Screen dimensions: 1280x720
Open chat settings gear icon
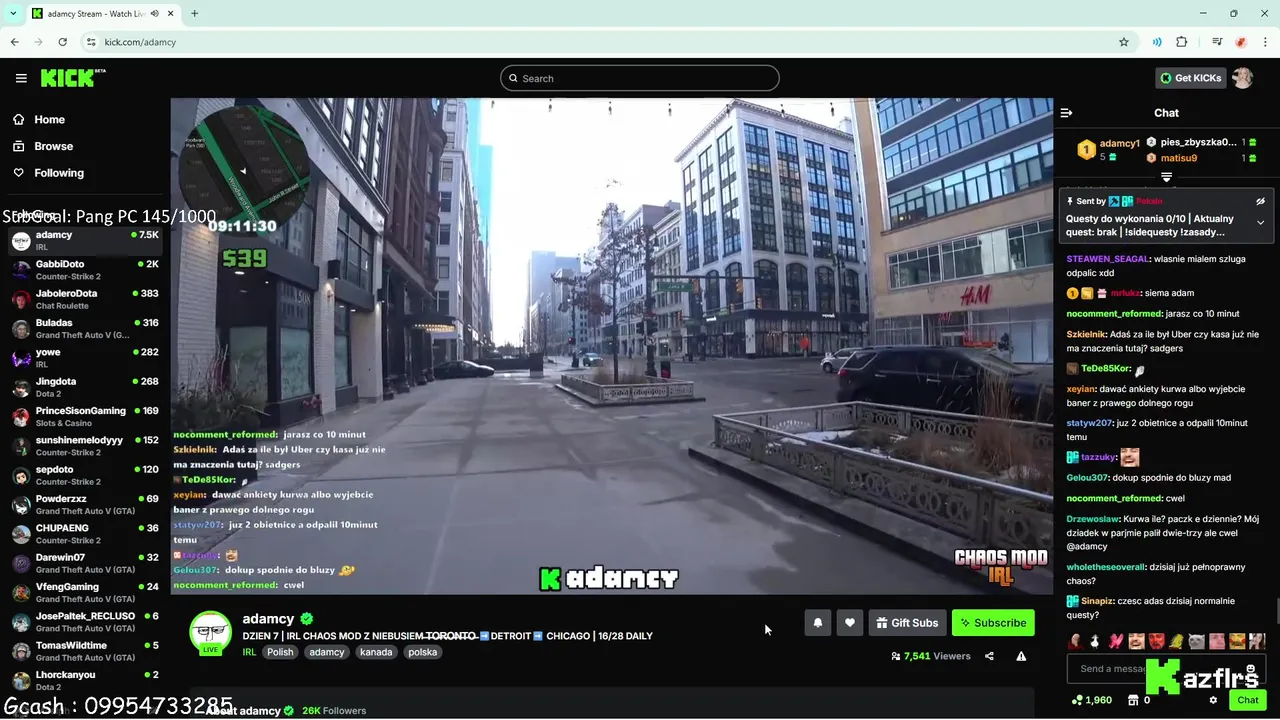click(1213, 700)
